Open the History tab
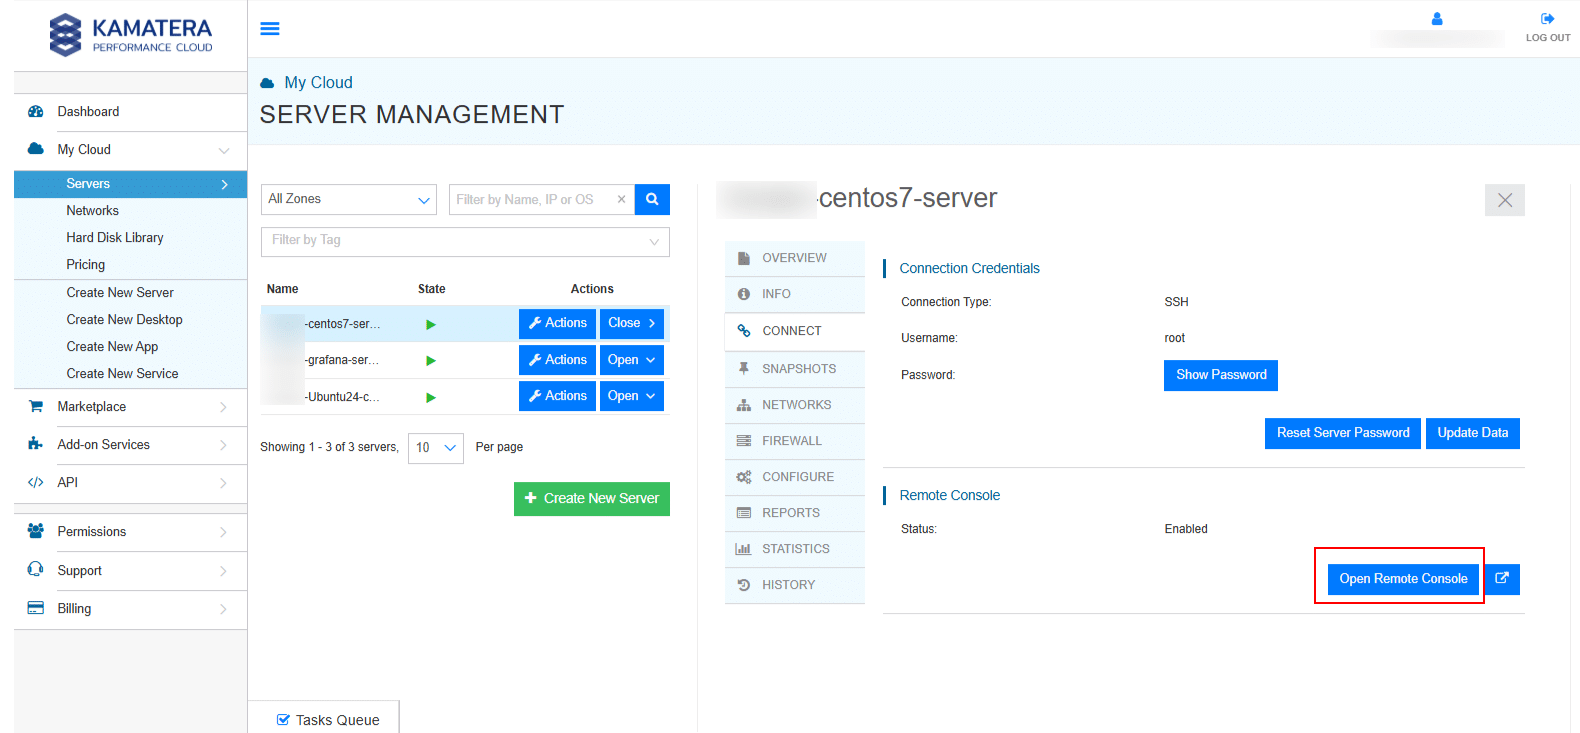This screenshot has height=733, width=1580. (x=795, y=585)
